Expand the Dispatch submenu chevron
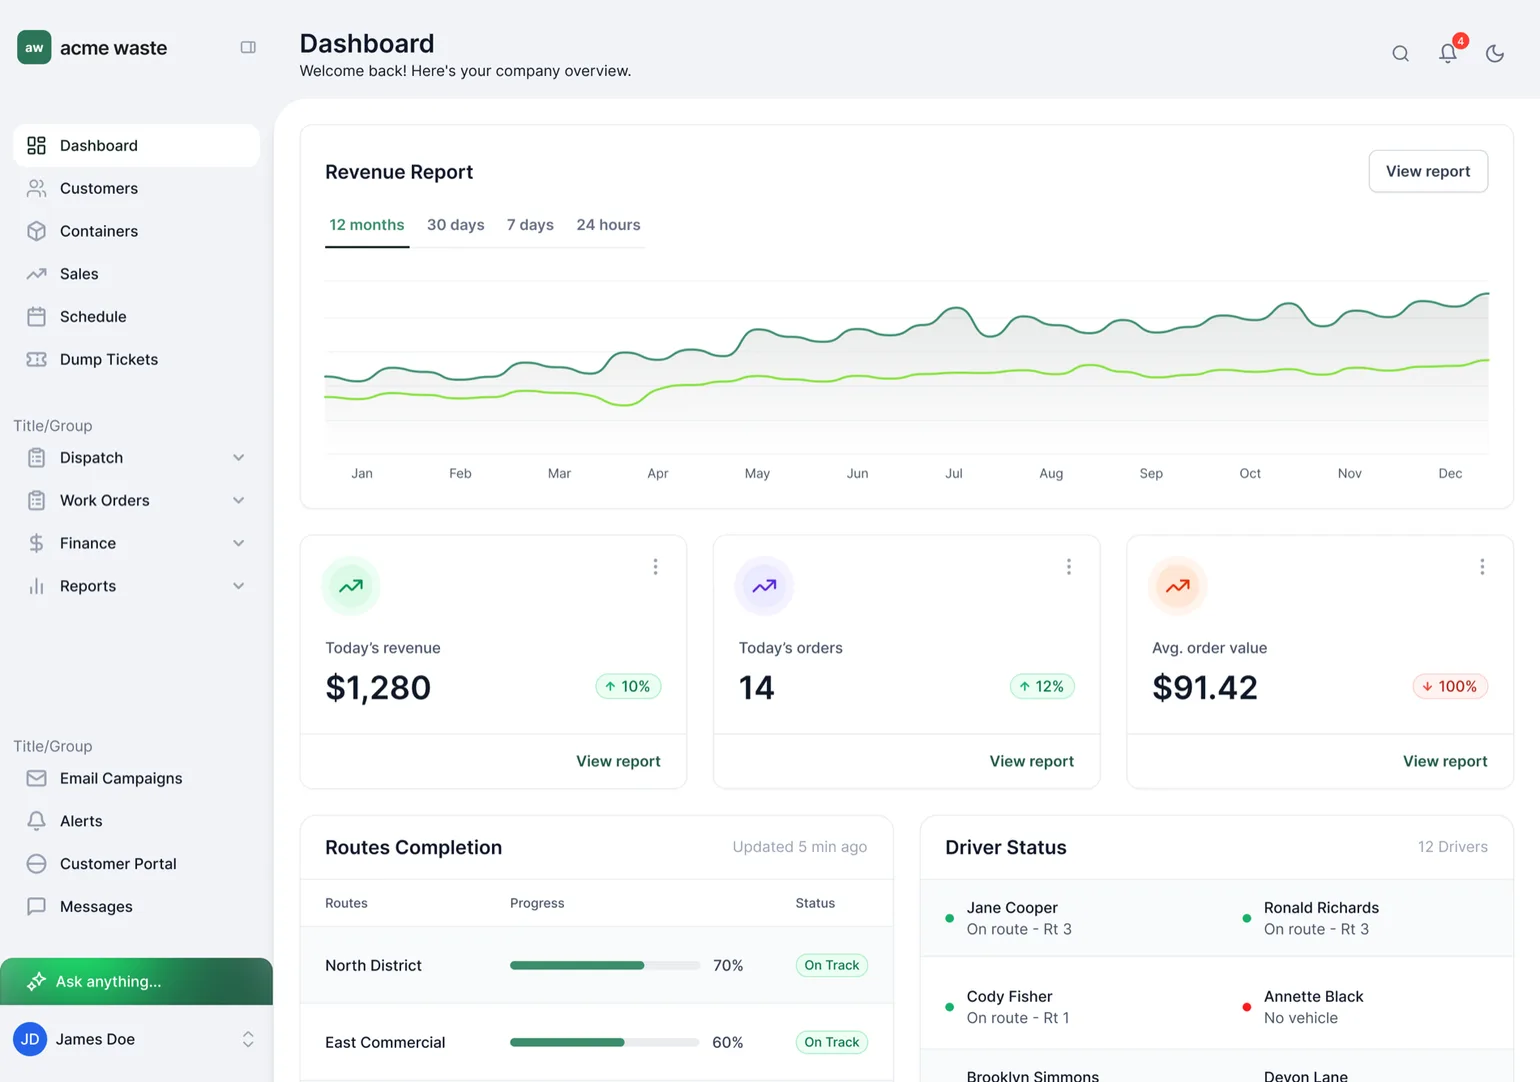The image size is (1540, 1082). [x=239, y=458]
